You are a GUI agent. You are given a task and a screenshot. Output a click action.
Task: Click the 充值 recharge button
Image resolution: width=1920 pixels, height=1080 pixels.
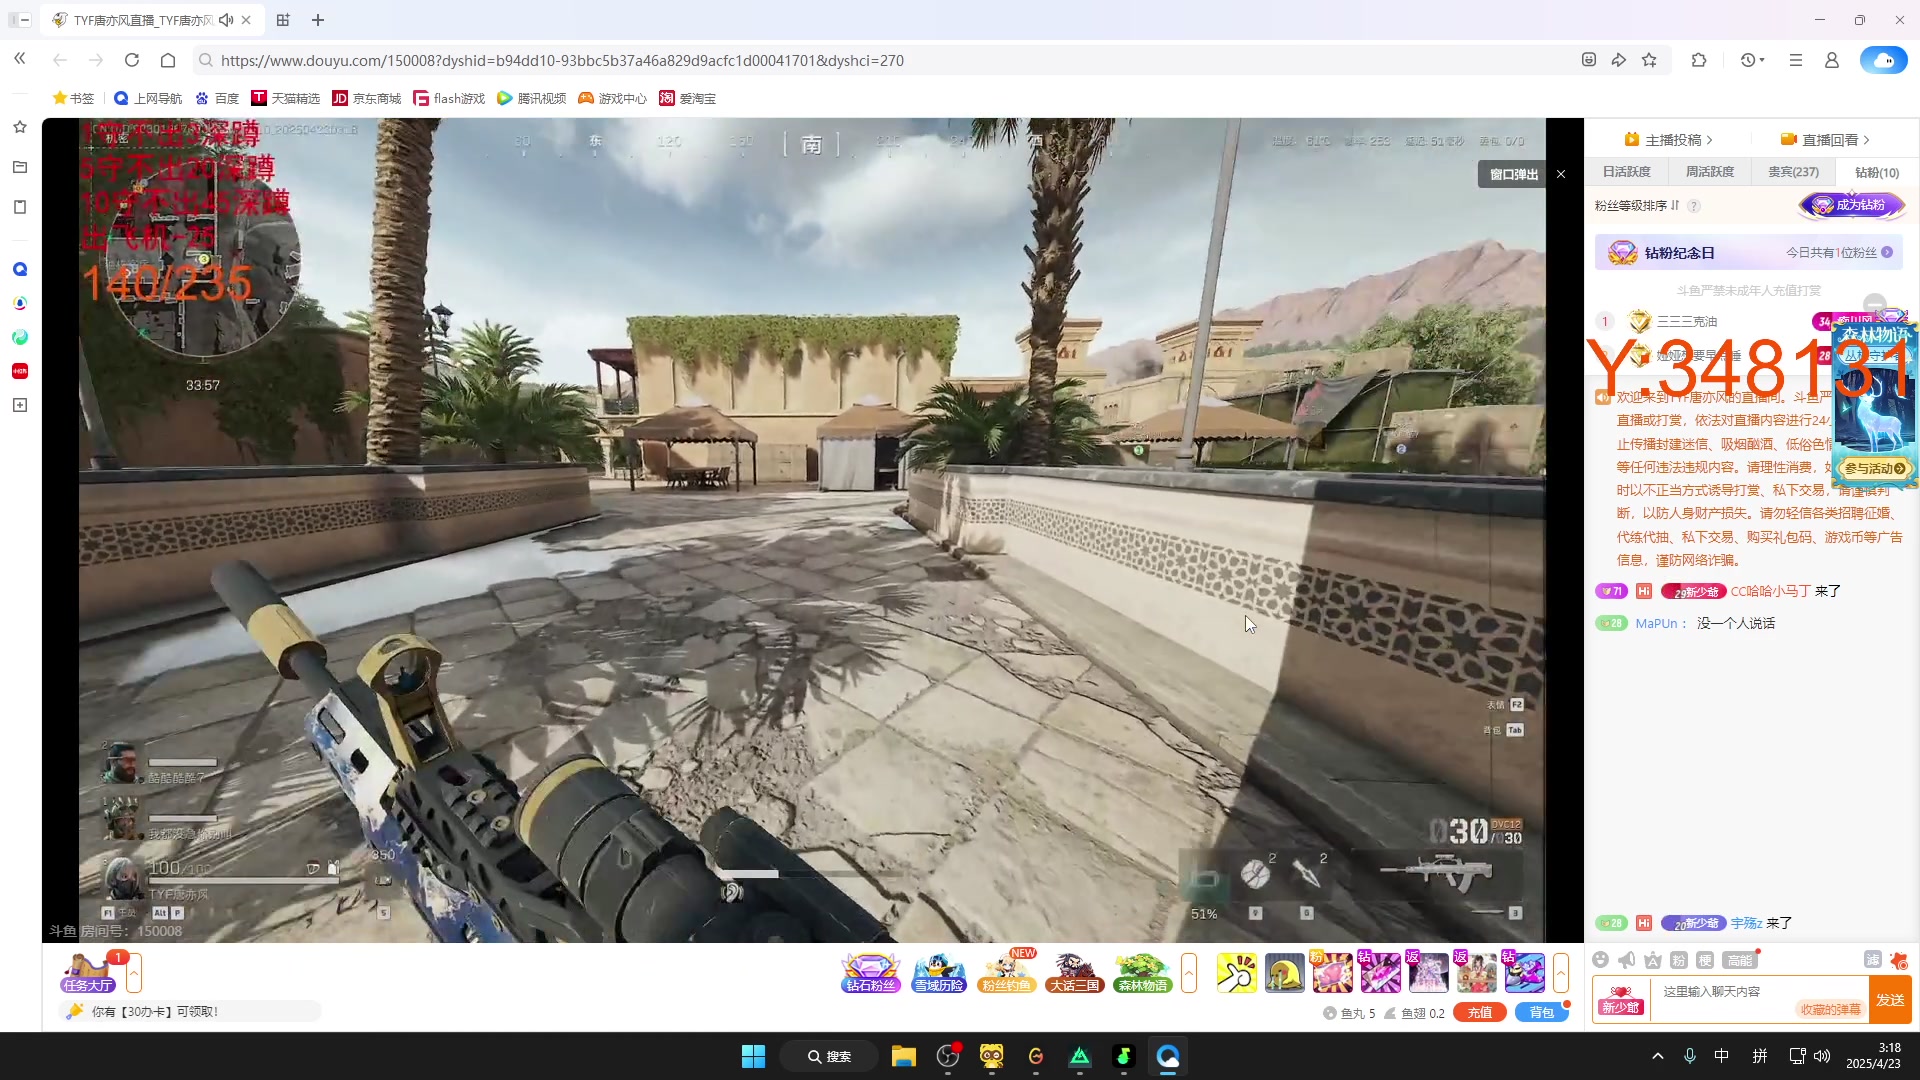pos(1479,1013)
